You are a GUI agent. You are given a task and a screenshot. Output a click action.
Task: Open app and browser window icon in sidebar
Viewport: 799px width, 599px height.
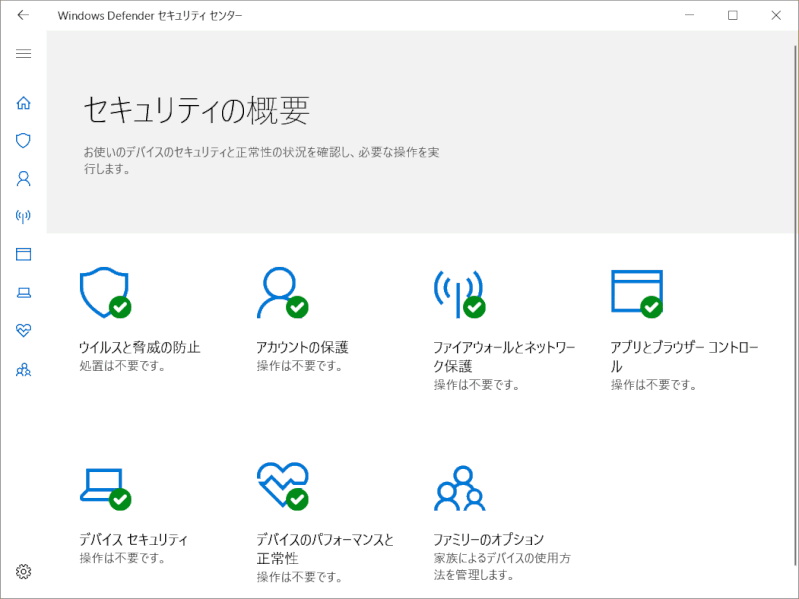pyautogui.click(x=23, y=254)
